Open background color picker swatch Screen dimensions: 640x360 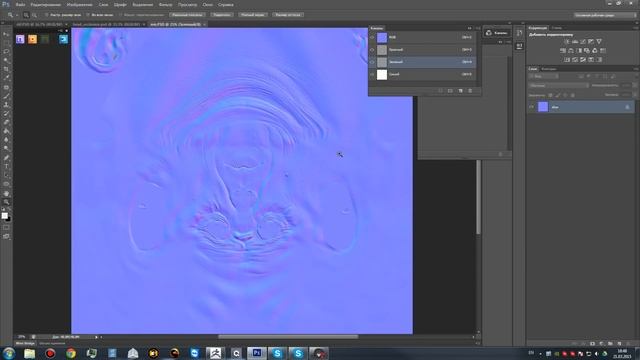pos(8,219)
